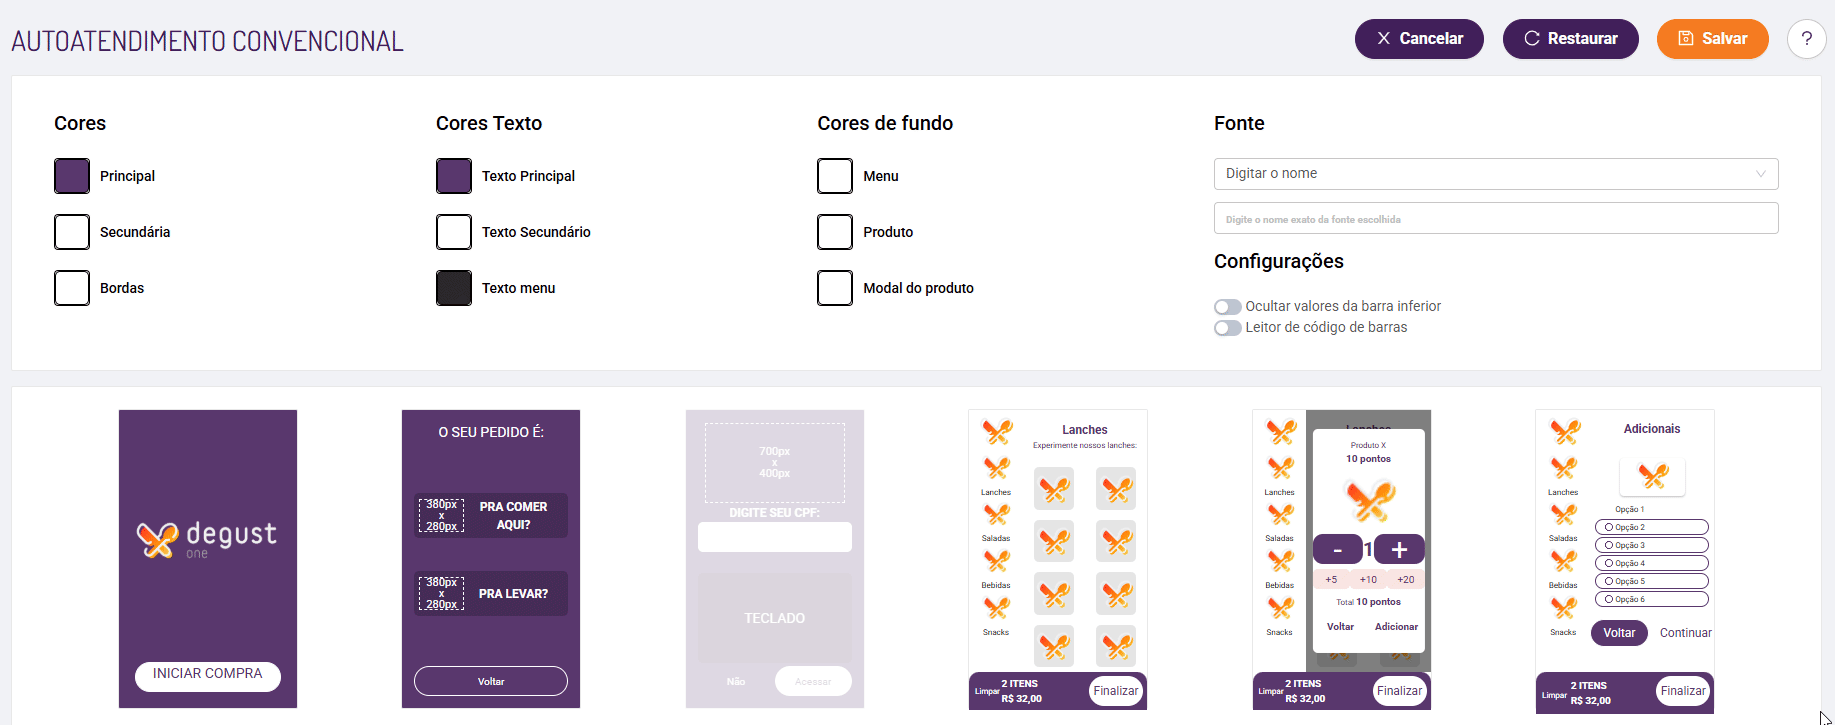Viewport: 1835px width, 725px height.
Task: Click the INICIAR COMPRA preview button
Action: (207, 675)
